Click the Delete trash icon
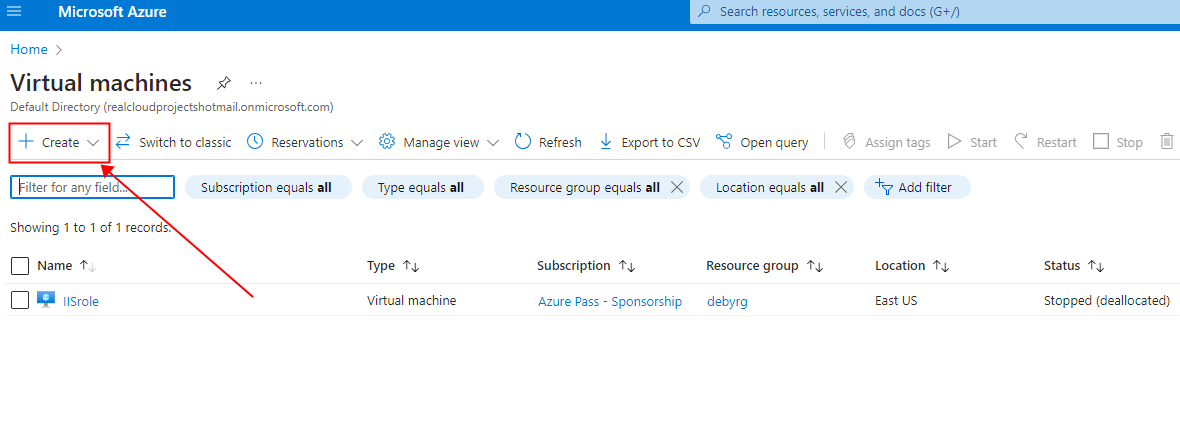Viewport: 1180px width, 425px height. point(1166,142)
